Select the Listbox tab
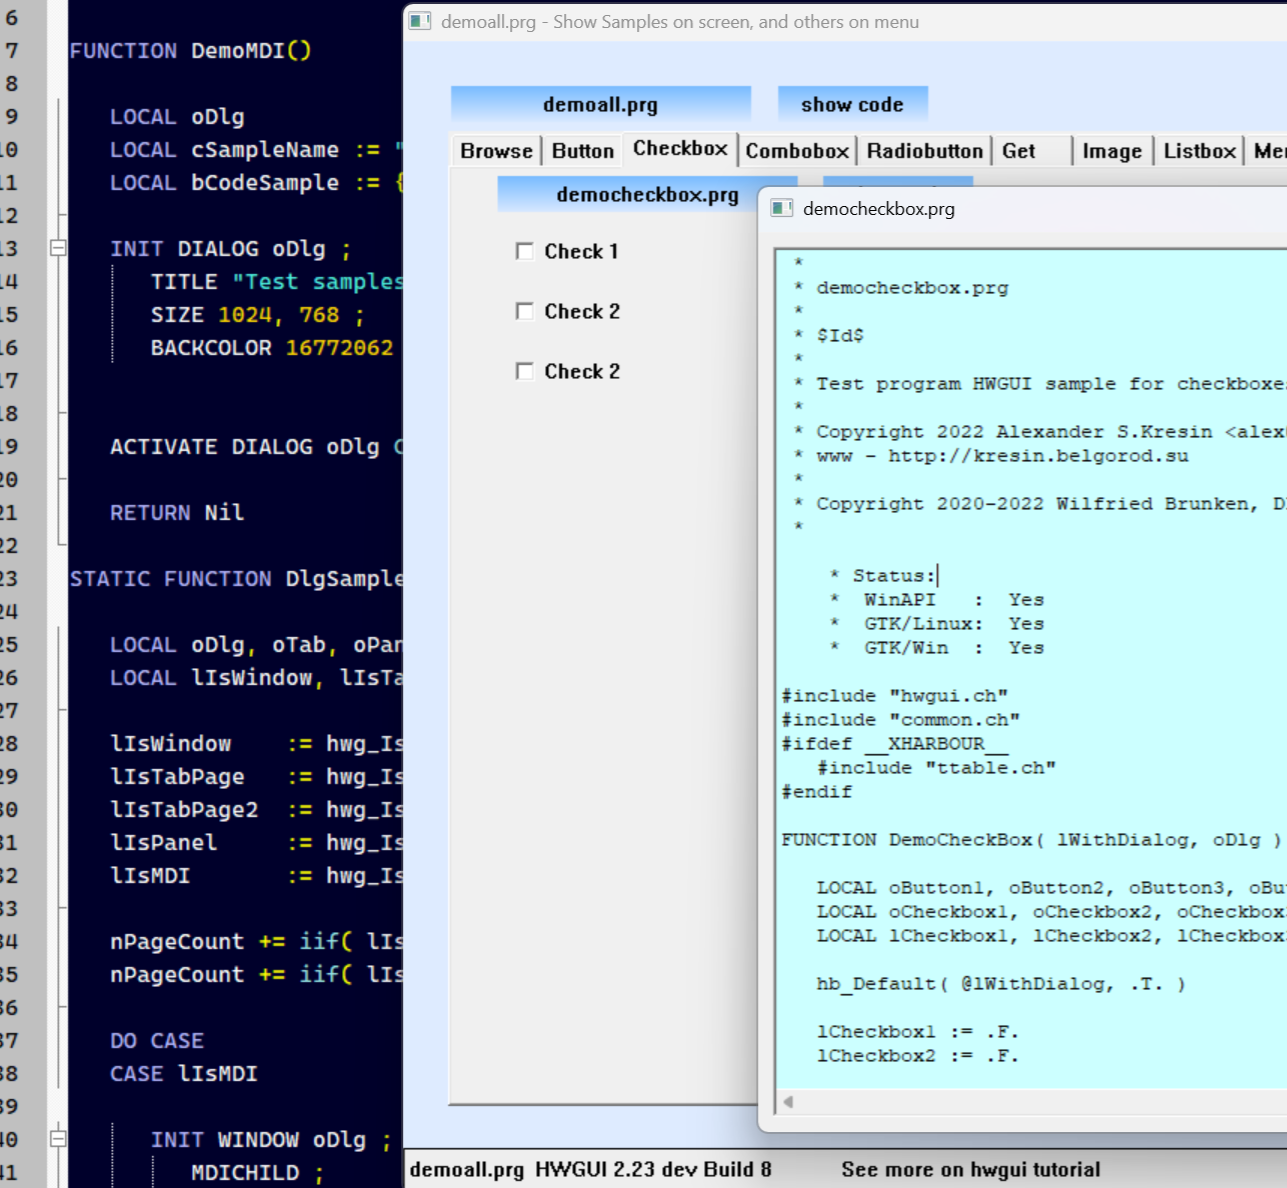This screenshot has height=1188, width=1287. 1199,151
